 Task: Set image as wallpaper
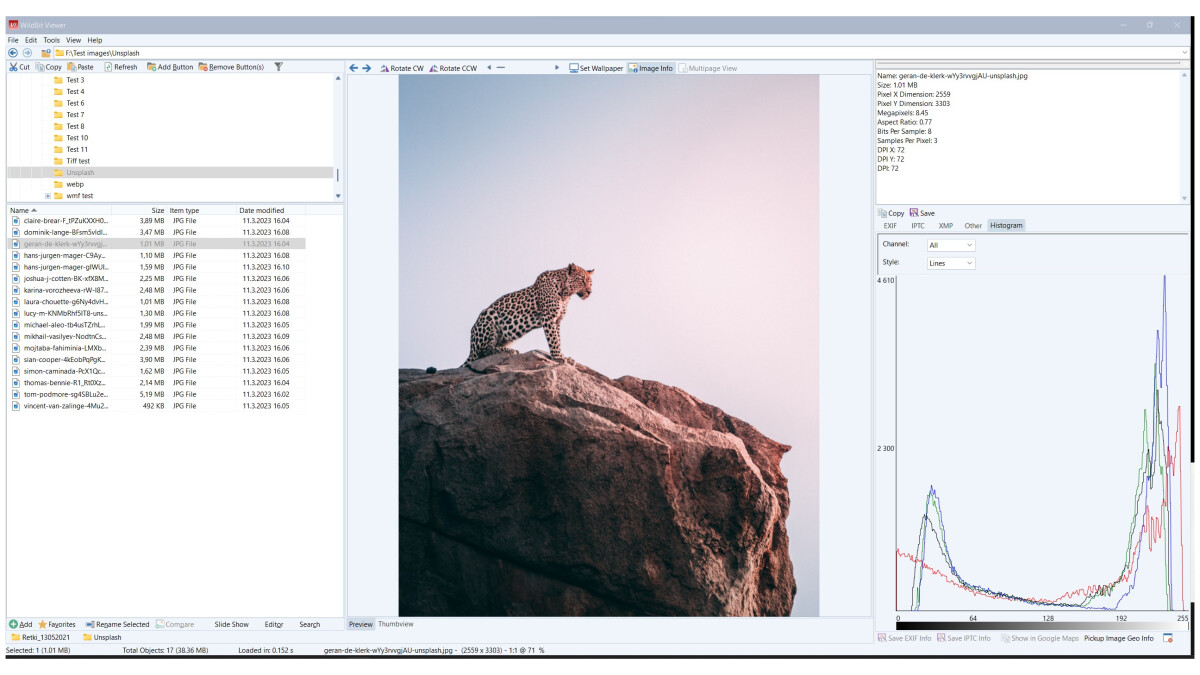click(x=596, y=68)
